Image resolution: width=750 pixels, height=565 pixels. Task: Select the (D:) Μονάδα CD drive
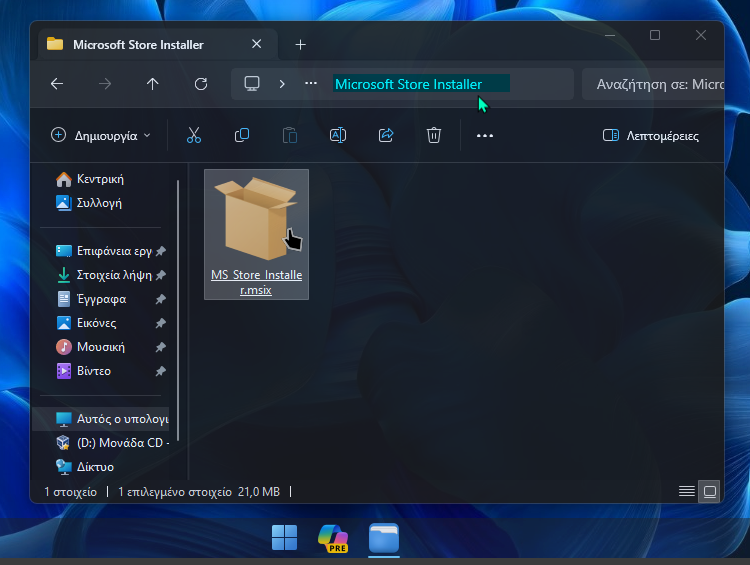coord(112,443)
